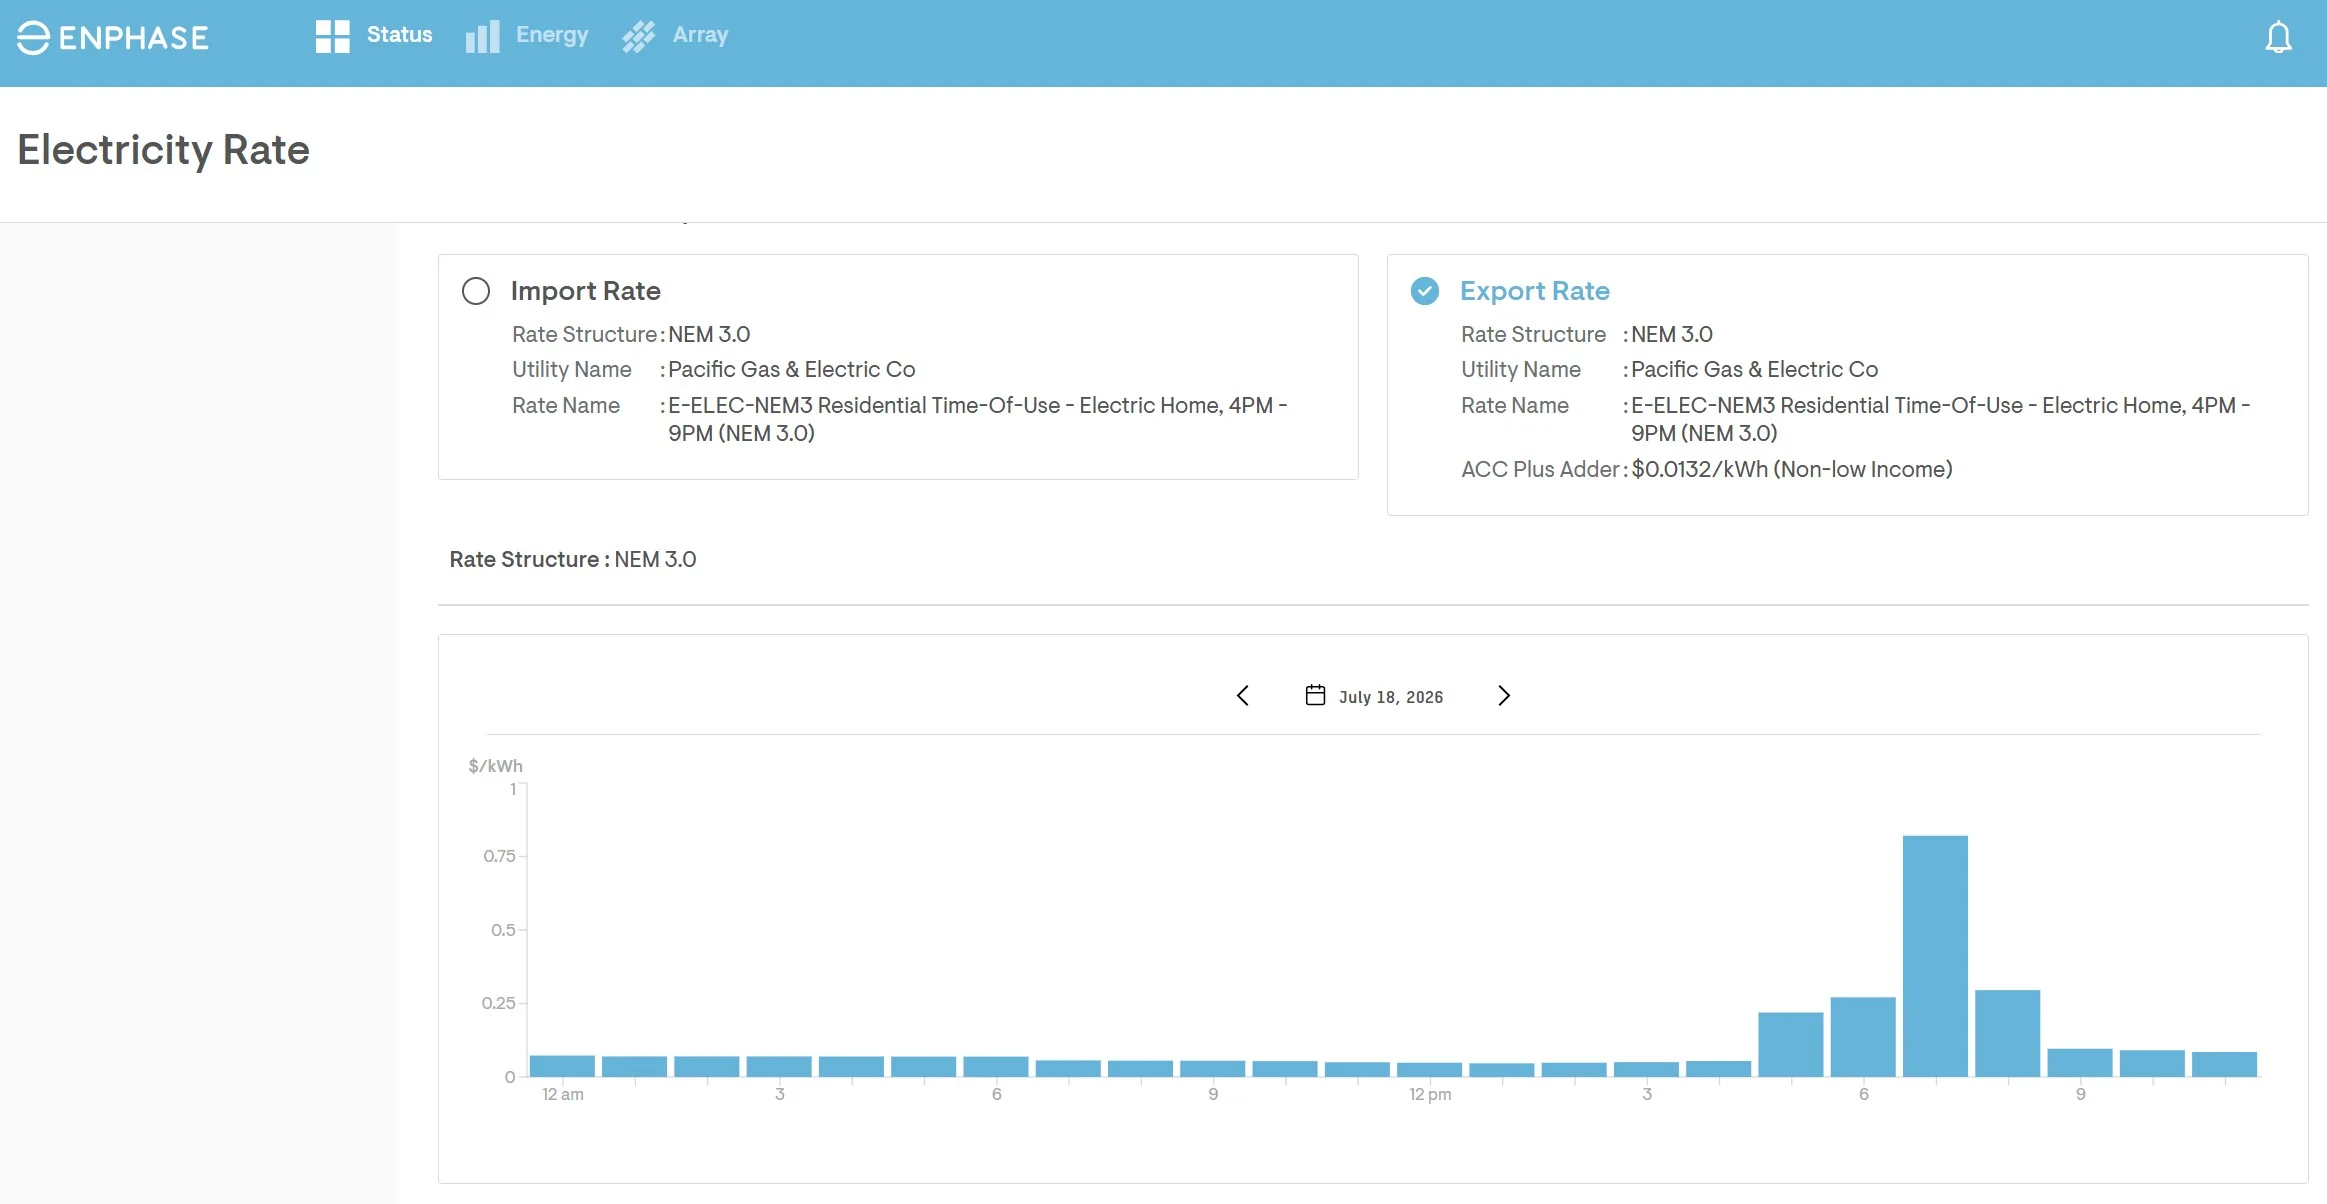Click the Status grid icon
This screenshot has width=2327, height=1204.
332,36
